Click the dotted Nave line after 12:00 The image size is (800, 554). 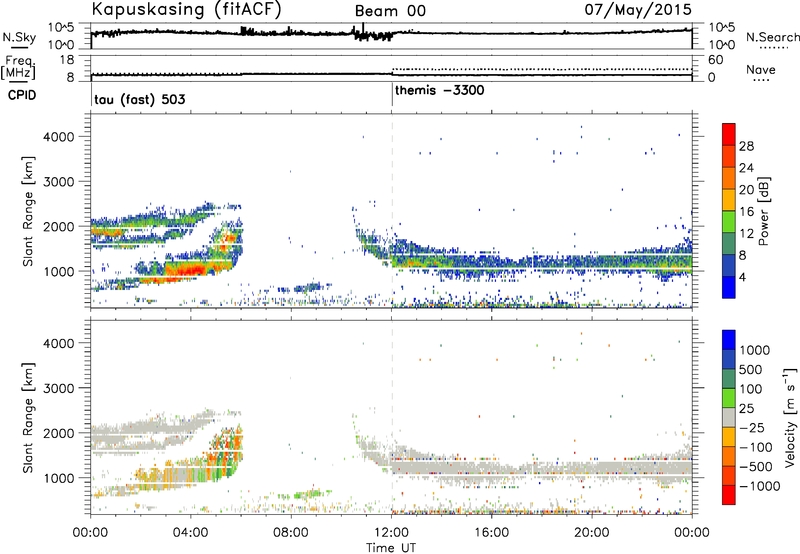[x=542, y=69]
